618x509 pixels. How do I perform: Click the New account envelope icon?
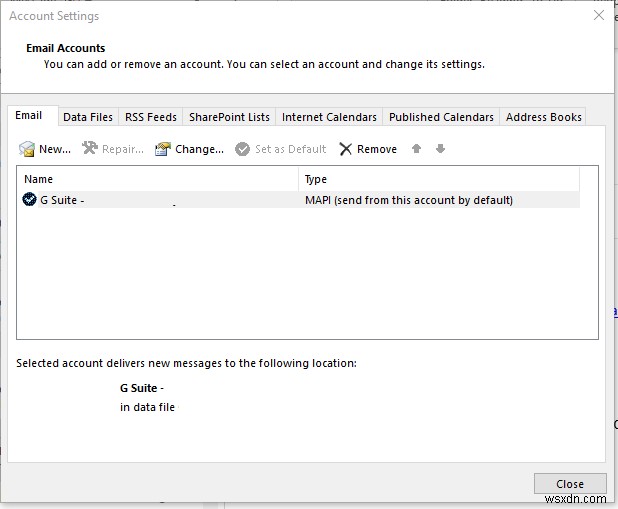[x=27, y=149]
